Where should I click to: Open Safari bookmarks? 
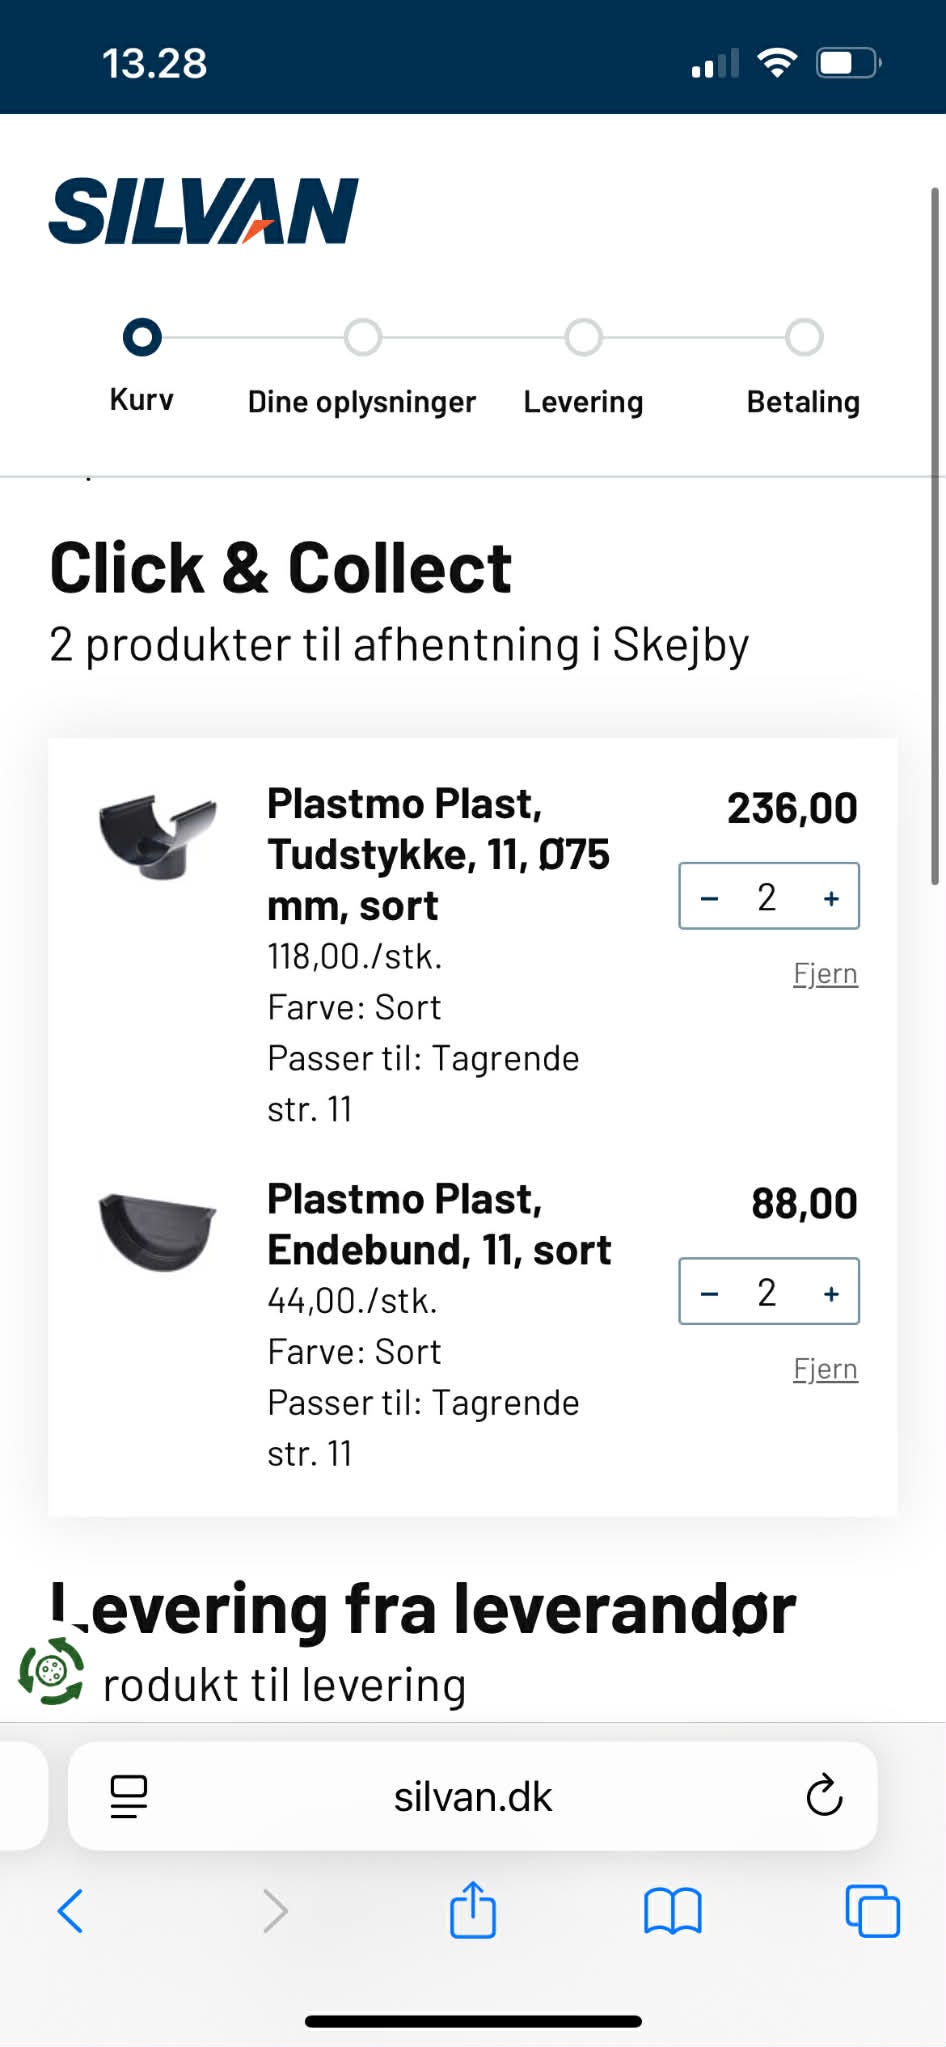[x=673, y=1911]
